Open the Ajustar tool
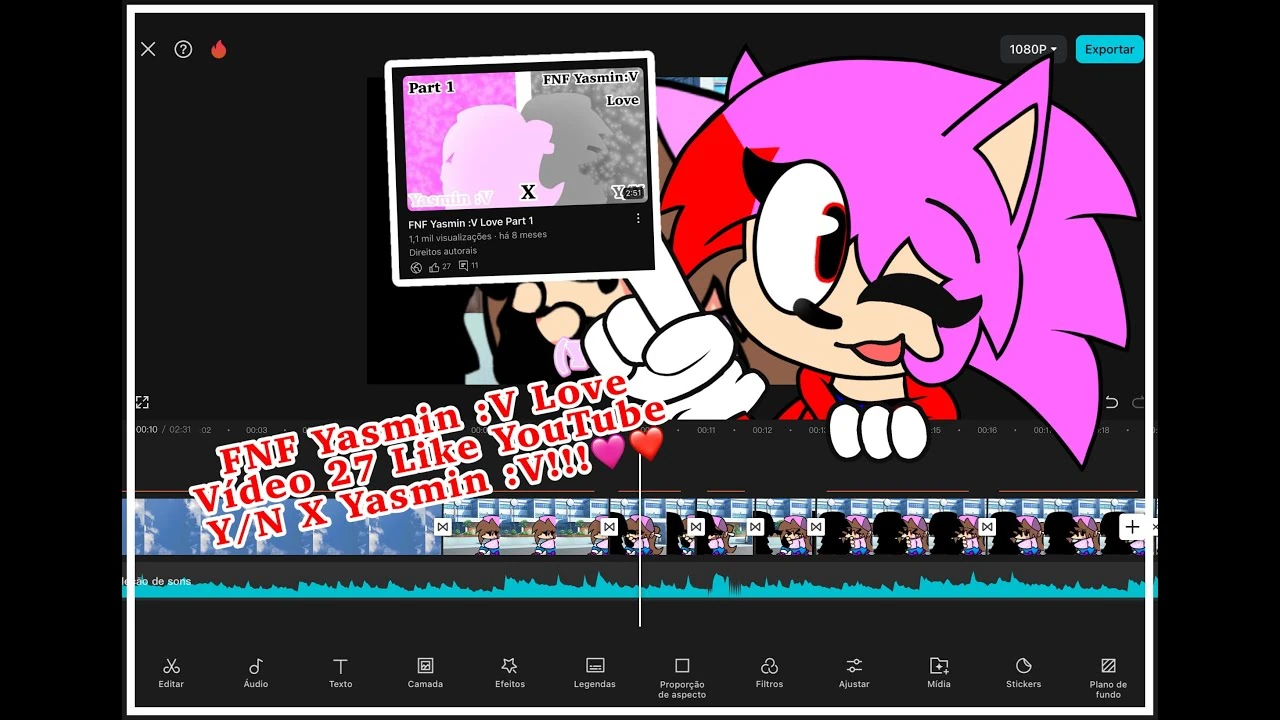1280x720 pixels. pos(854,672)
